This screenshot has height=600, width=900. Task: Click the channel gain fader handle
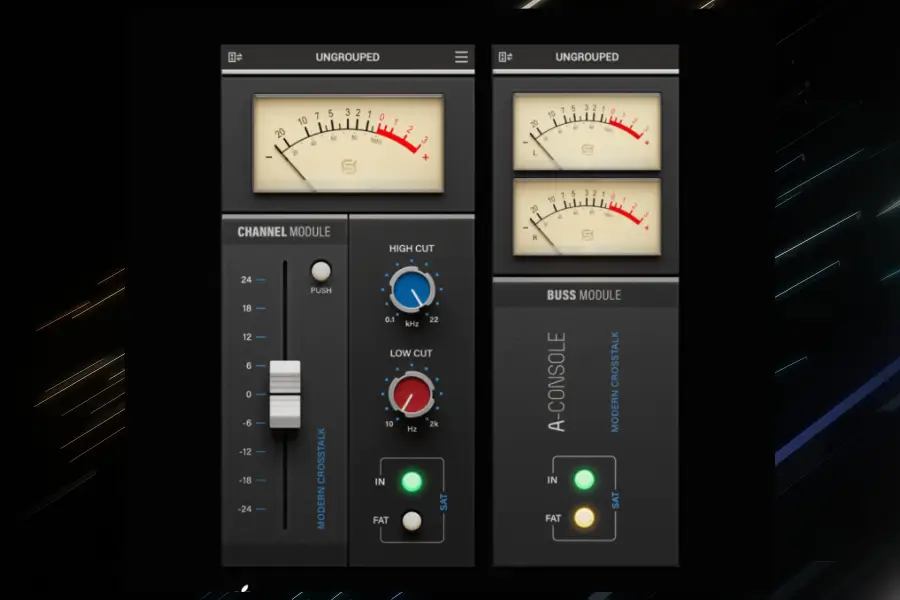click(285, 394)
